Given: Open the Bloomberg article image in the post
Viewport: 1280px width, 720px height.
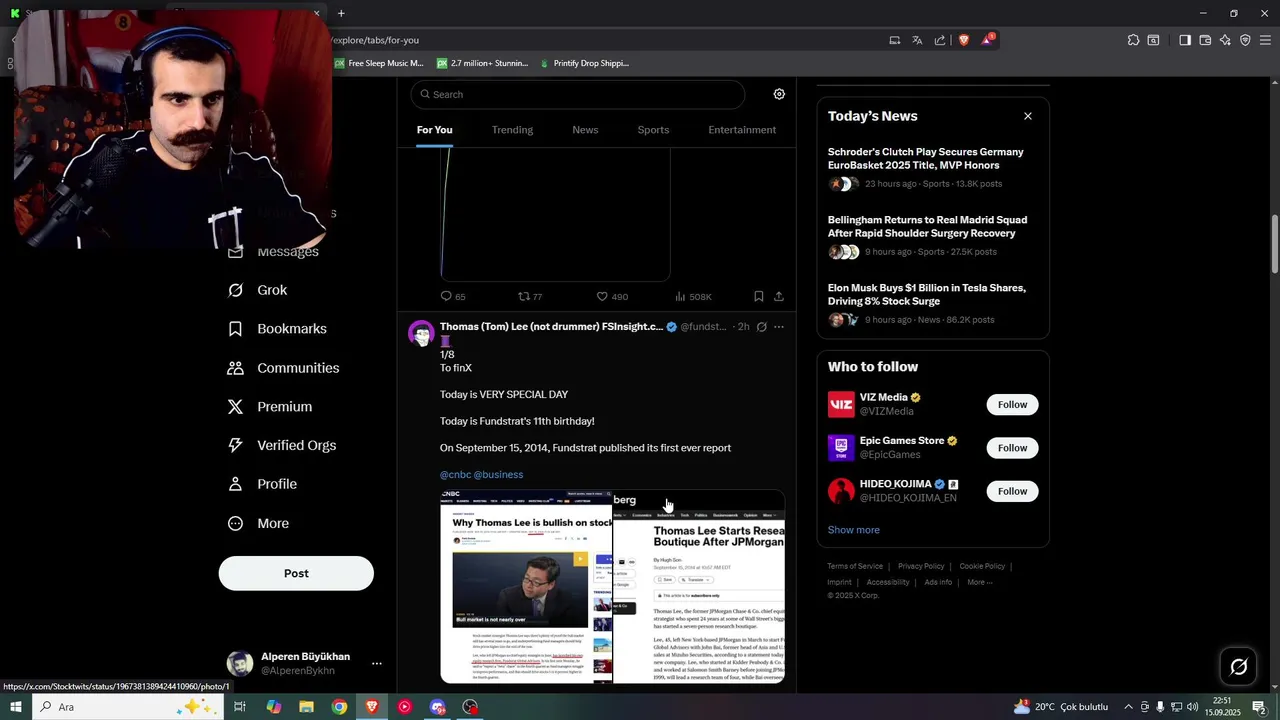Looking at the screenshot, I should (699, 587).
